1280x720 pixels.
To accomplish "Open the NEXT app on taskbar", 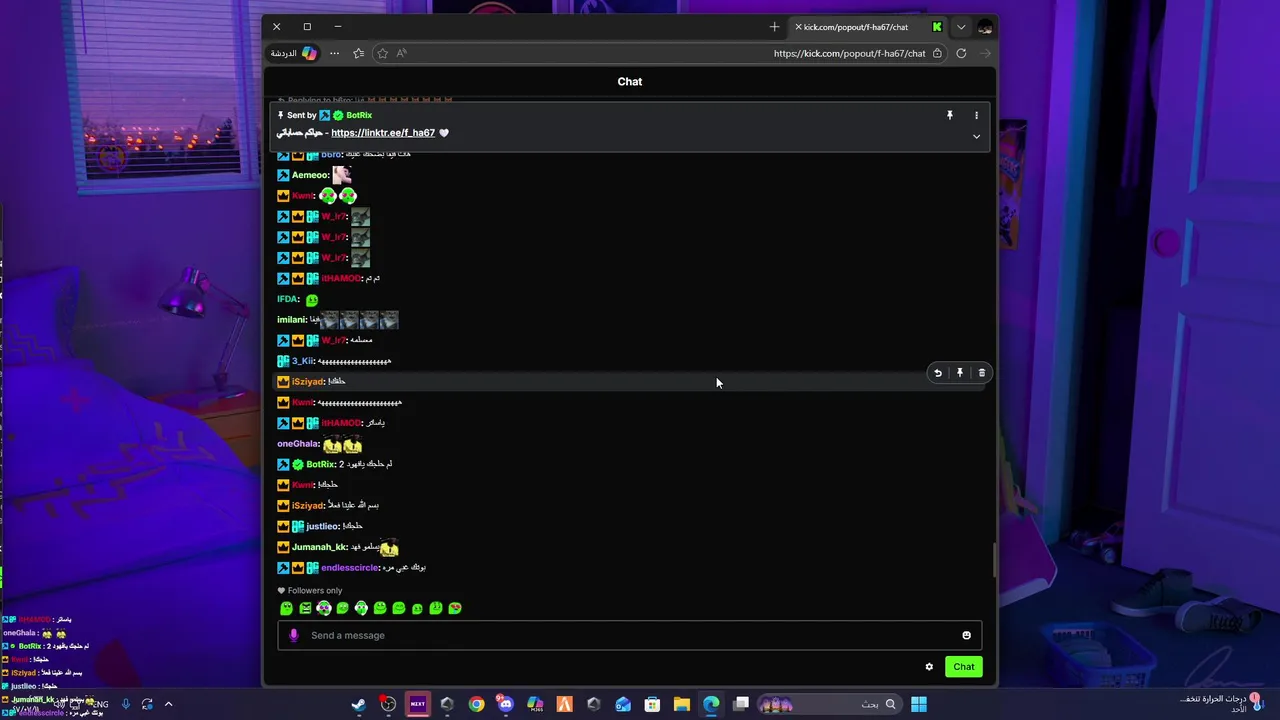I will [x=417, y=704].
